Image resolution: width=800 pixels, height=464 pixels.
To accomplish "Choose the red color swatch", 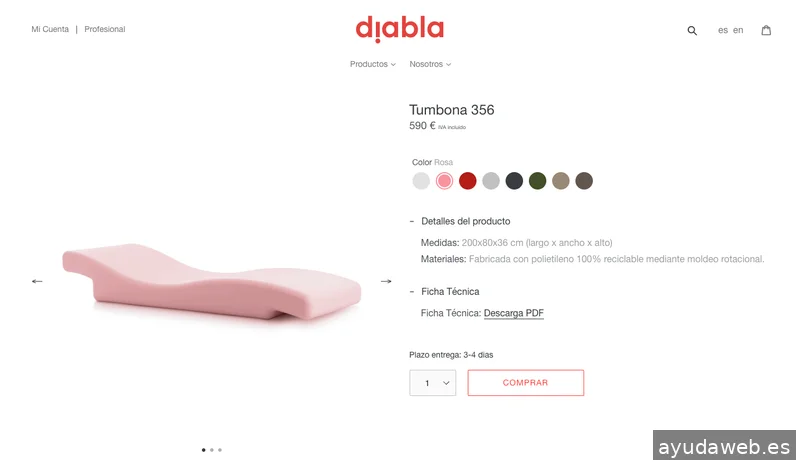I will [x=467, y=181].
